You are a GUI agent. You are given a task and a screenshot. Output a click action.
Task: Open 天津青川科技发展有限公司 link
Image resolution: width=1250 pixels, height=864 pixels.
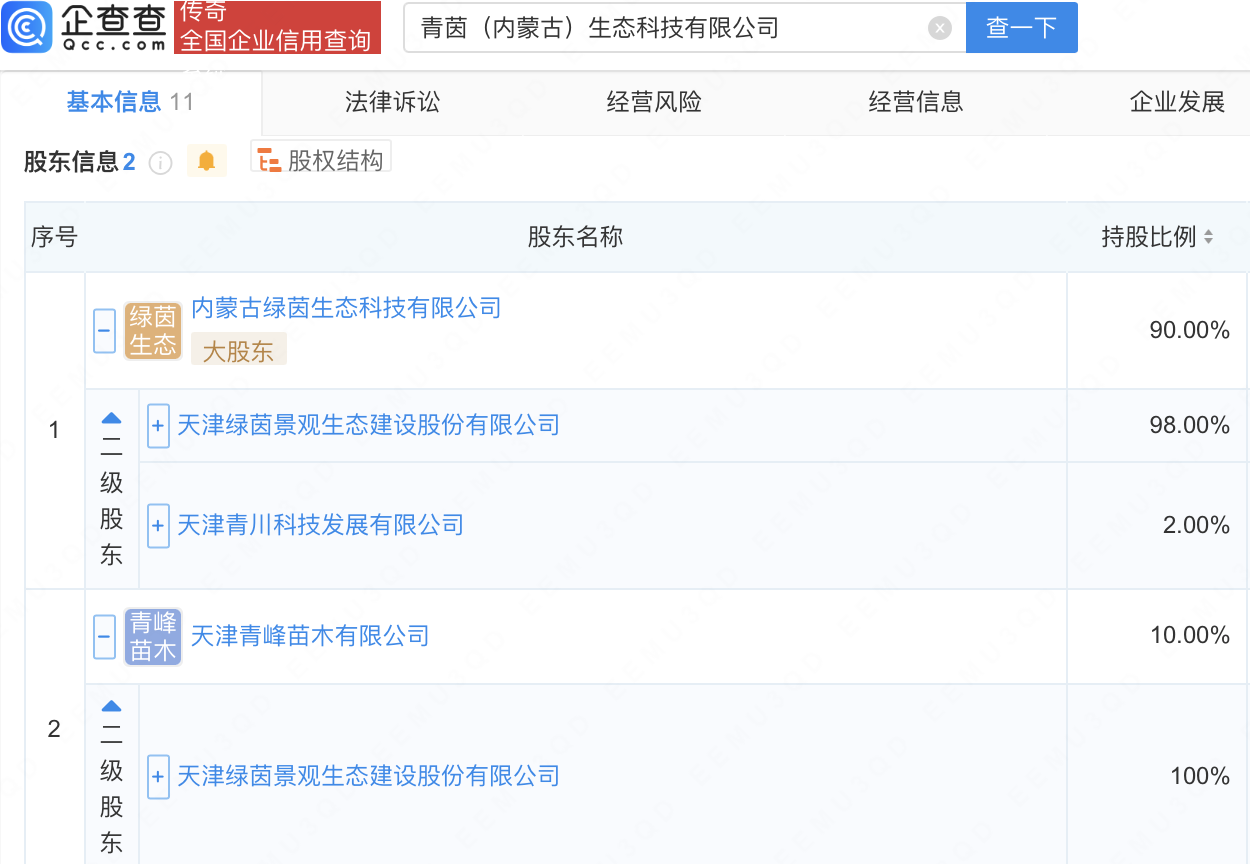[320, 525]
